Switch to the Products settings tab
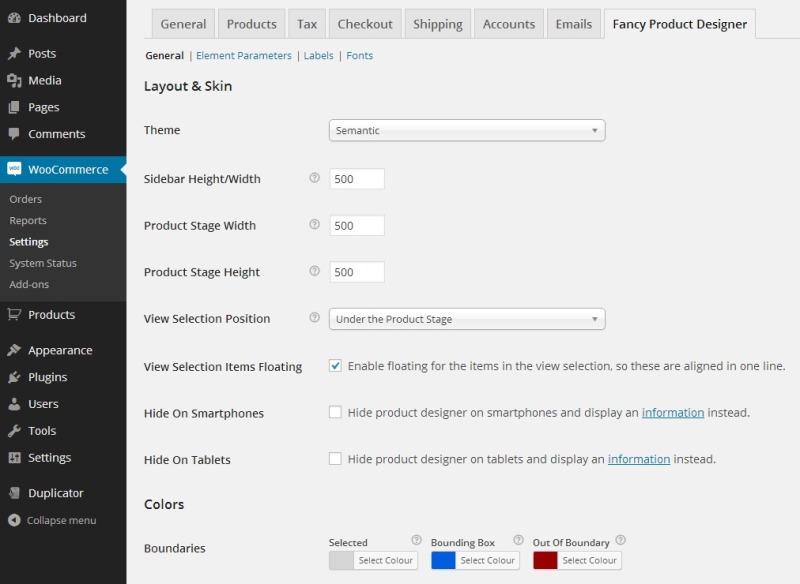This screenshot has width=800, height=584. click(x=252, y=24)
